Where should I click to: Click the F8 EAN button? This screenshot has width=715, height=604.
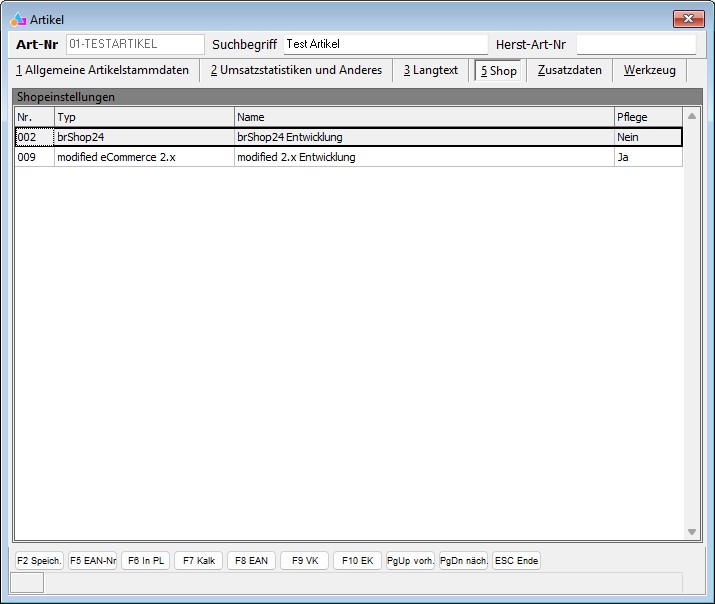[x=251, y=561]
